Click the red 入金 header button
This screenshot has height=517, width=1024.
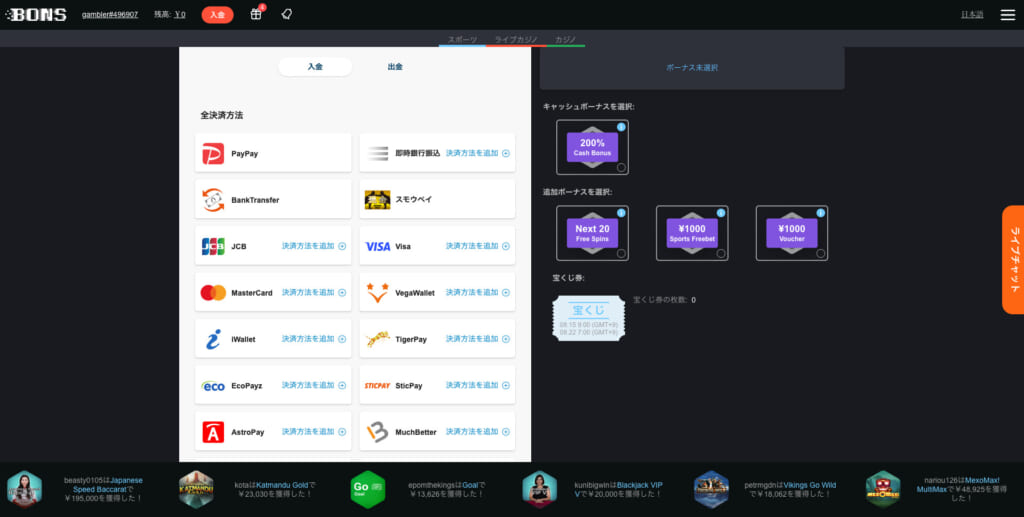tap(217, 14)
